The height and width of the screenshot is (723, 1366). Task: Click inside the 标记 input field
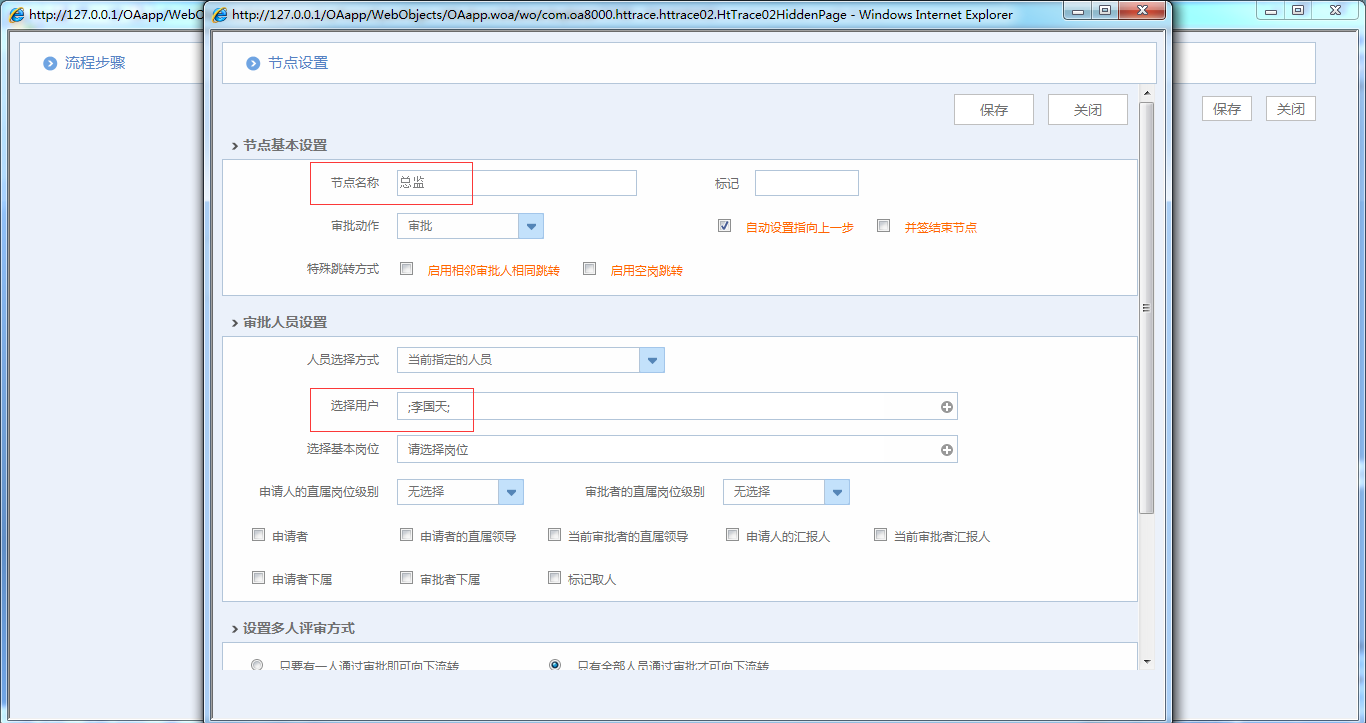806,182
